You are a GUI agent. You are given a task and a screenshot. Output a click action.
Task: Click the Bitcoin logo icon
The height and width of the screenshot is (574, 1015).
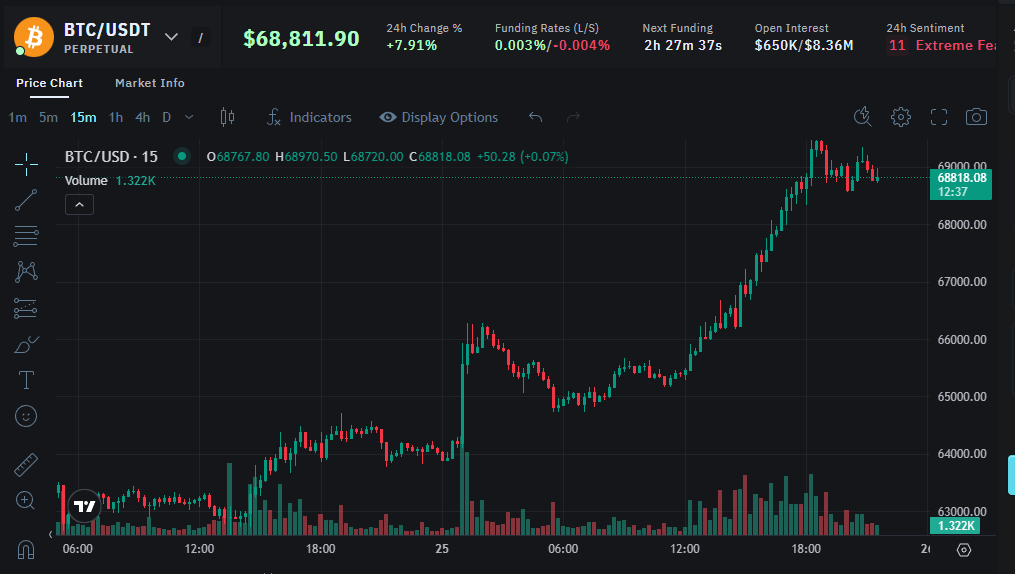(x=34, y=37)
